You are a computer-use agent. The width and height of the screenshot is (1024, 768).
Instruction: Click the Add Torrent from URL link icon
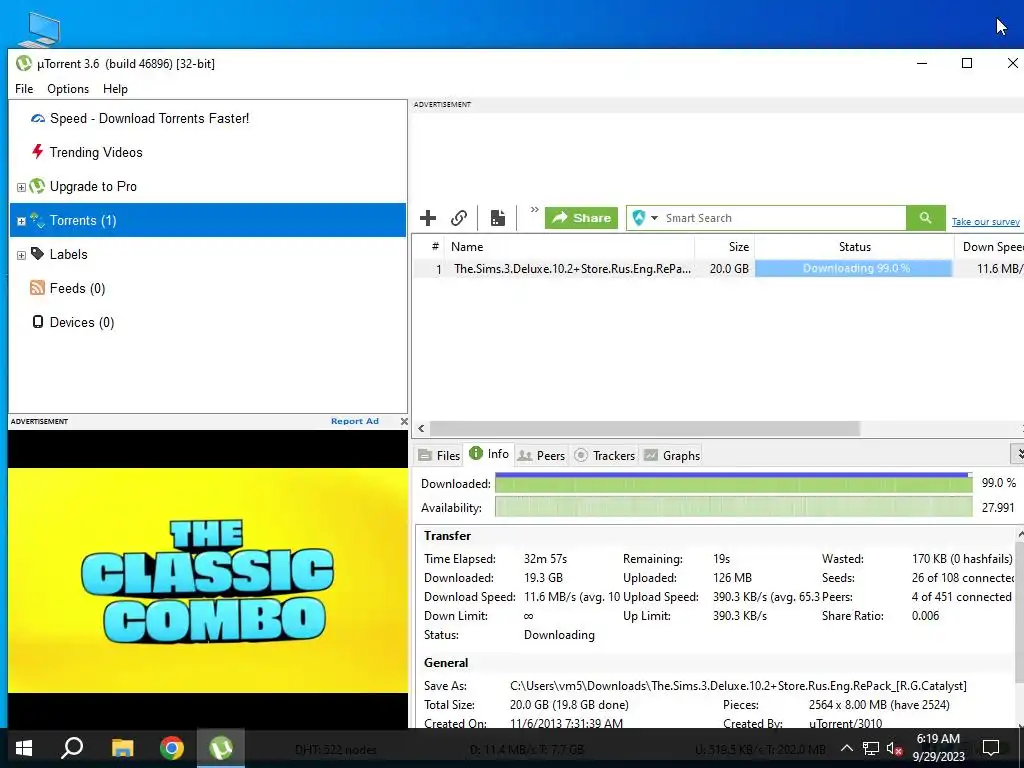(459, 218)
